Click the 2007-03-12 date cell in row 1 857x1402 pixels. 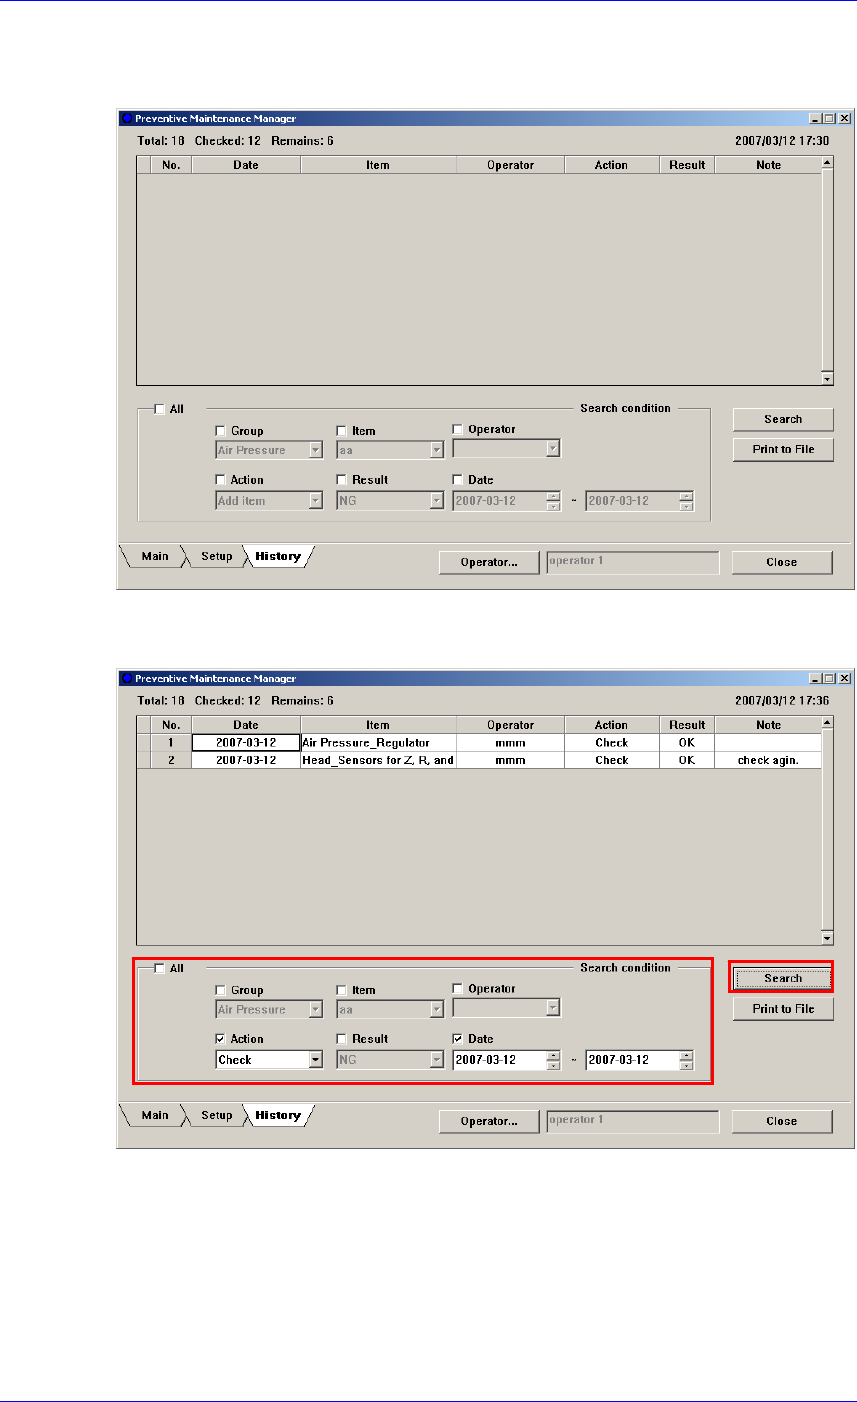coord(246,743)
